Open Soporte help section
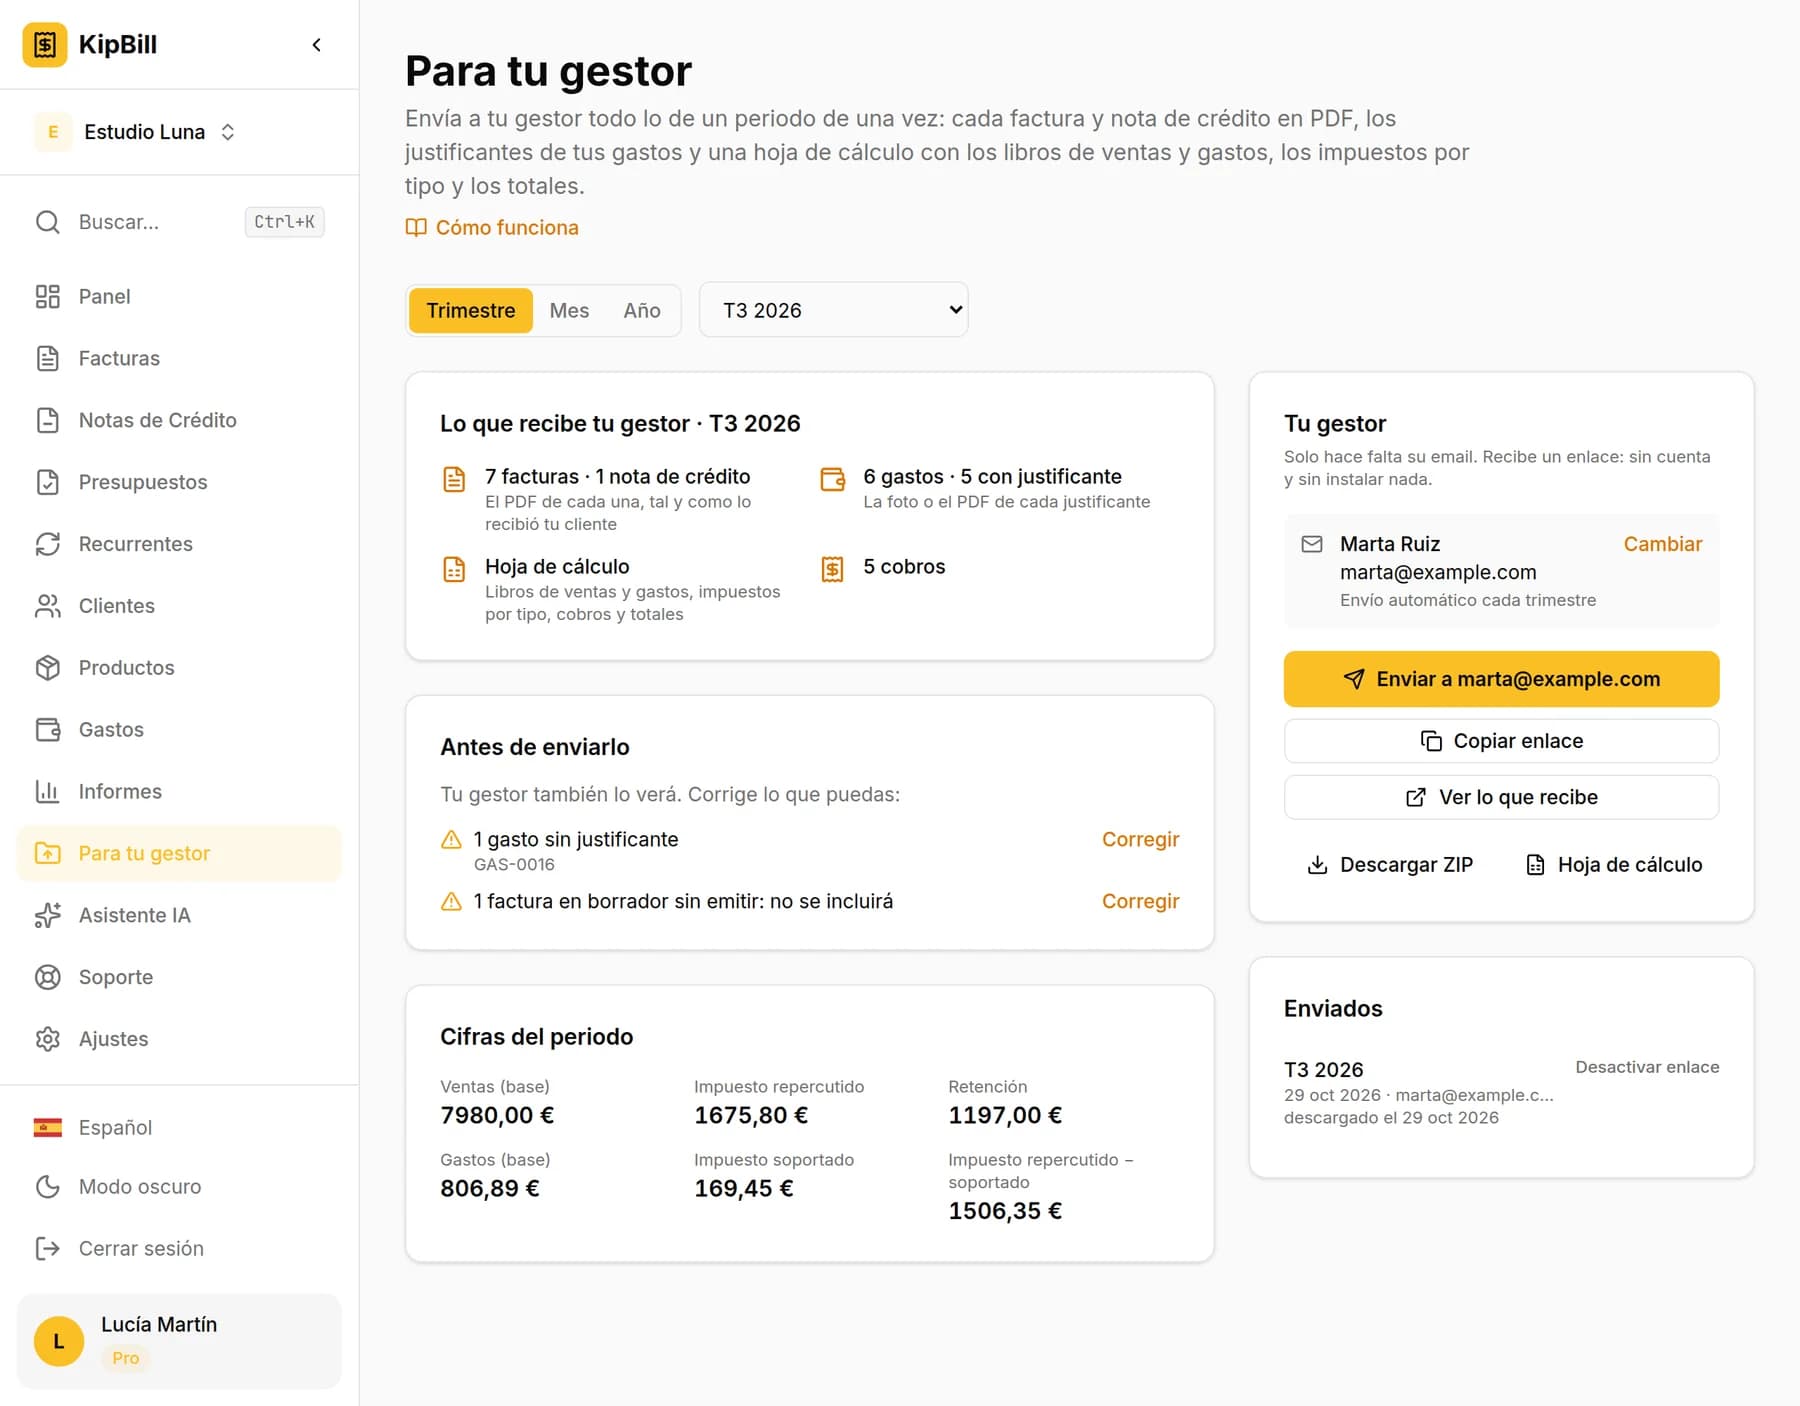The width and height of the screenshot is (1800, 1406). point(179,977)
